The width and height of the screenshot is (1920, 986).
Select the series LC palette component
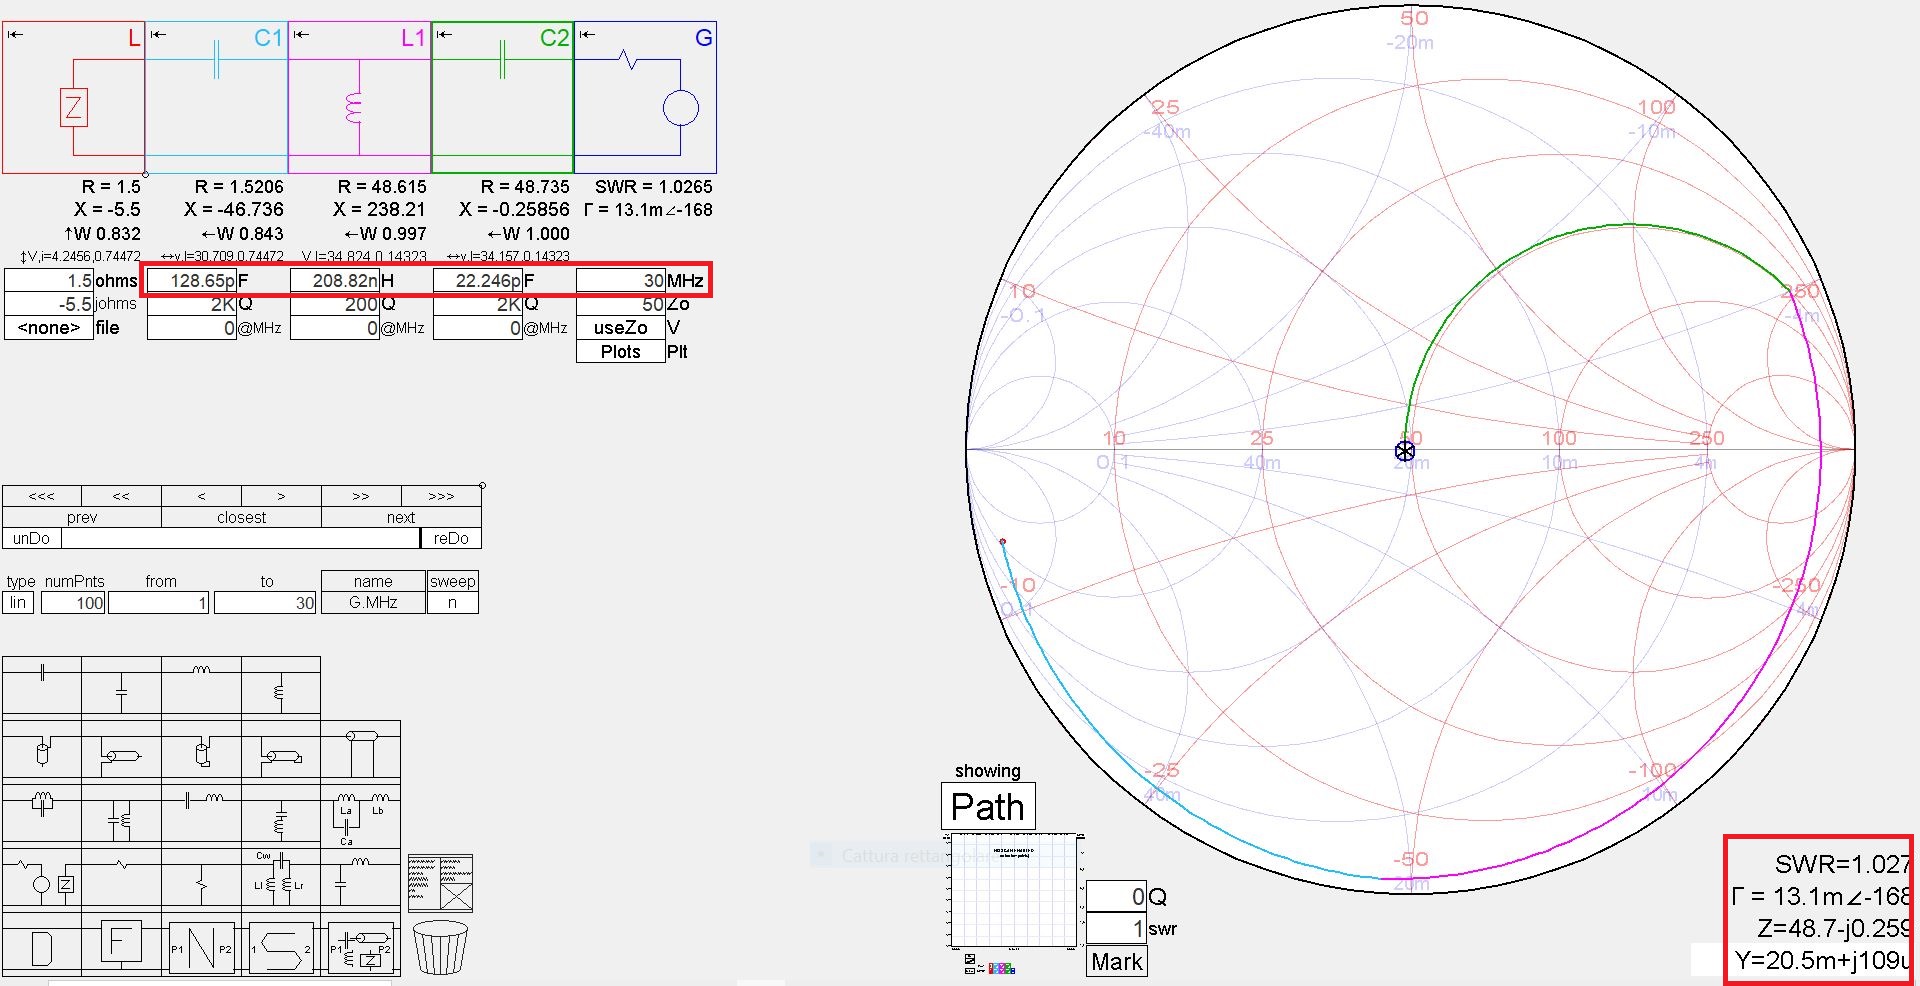click(201, 814)
